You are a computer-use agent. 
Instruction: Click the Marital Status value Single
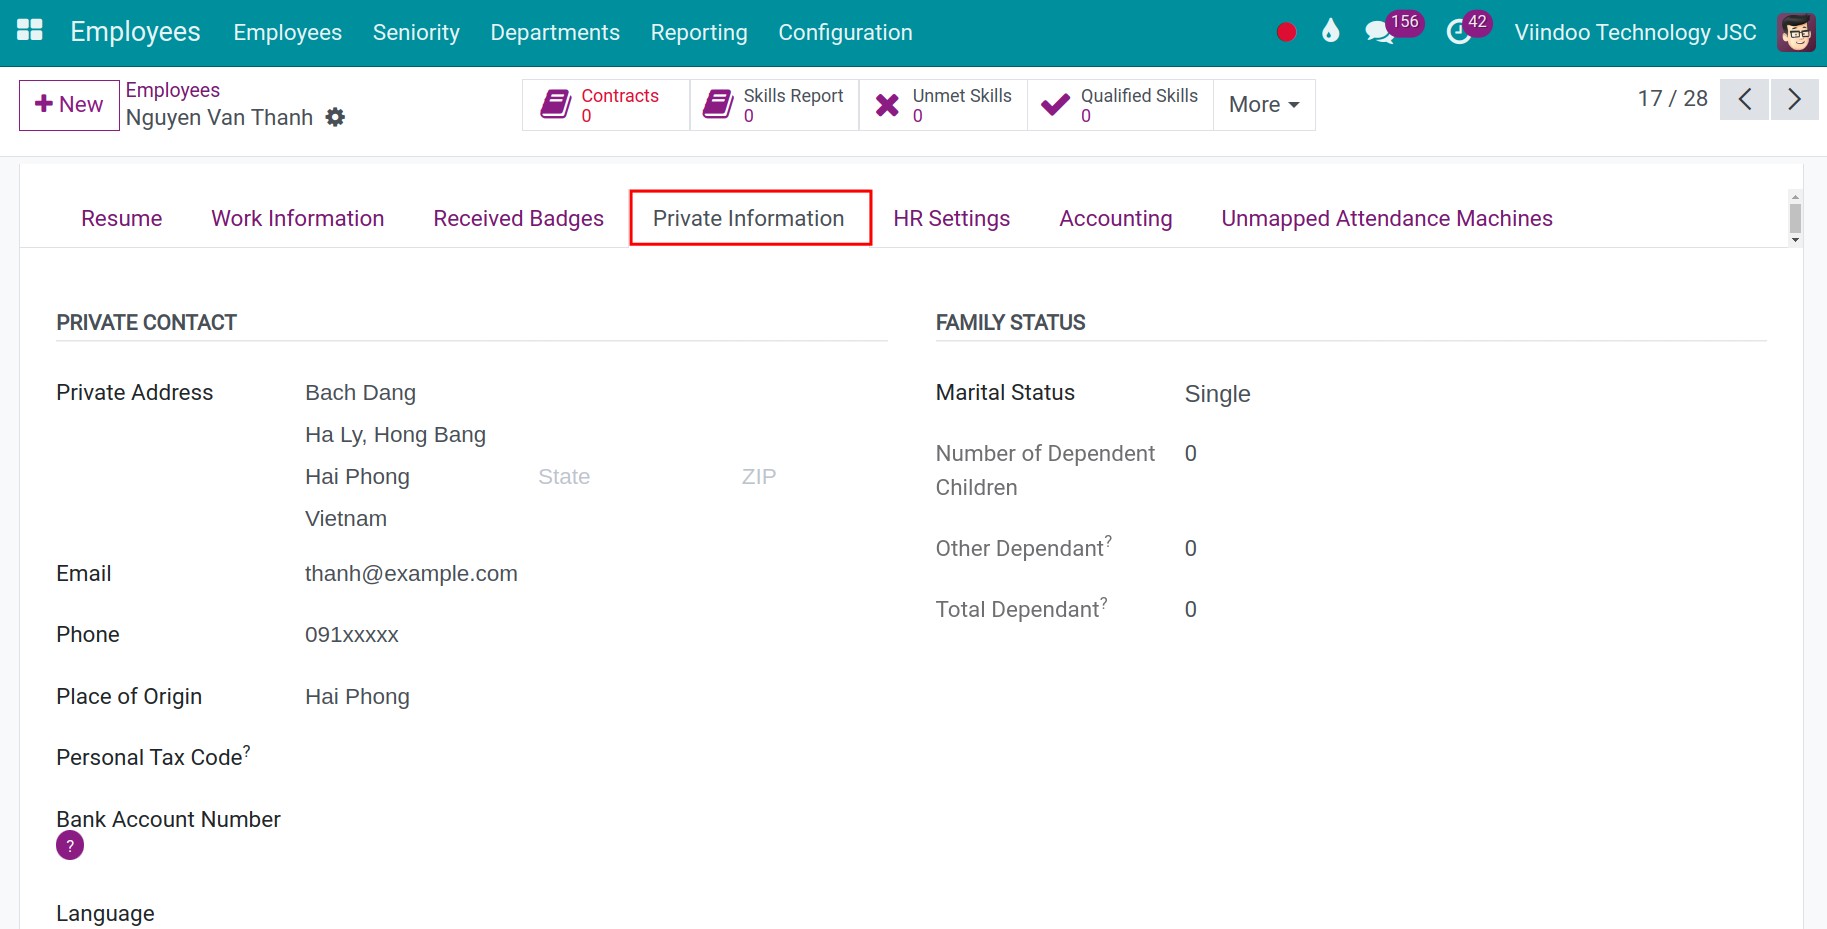pyautogui.click(x=1217, y=394)
